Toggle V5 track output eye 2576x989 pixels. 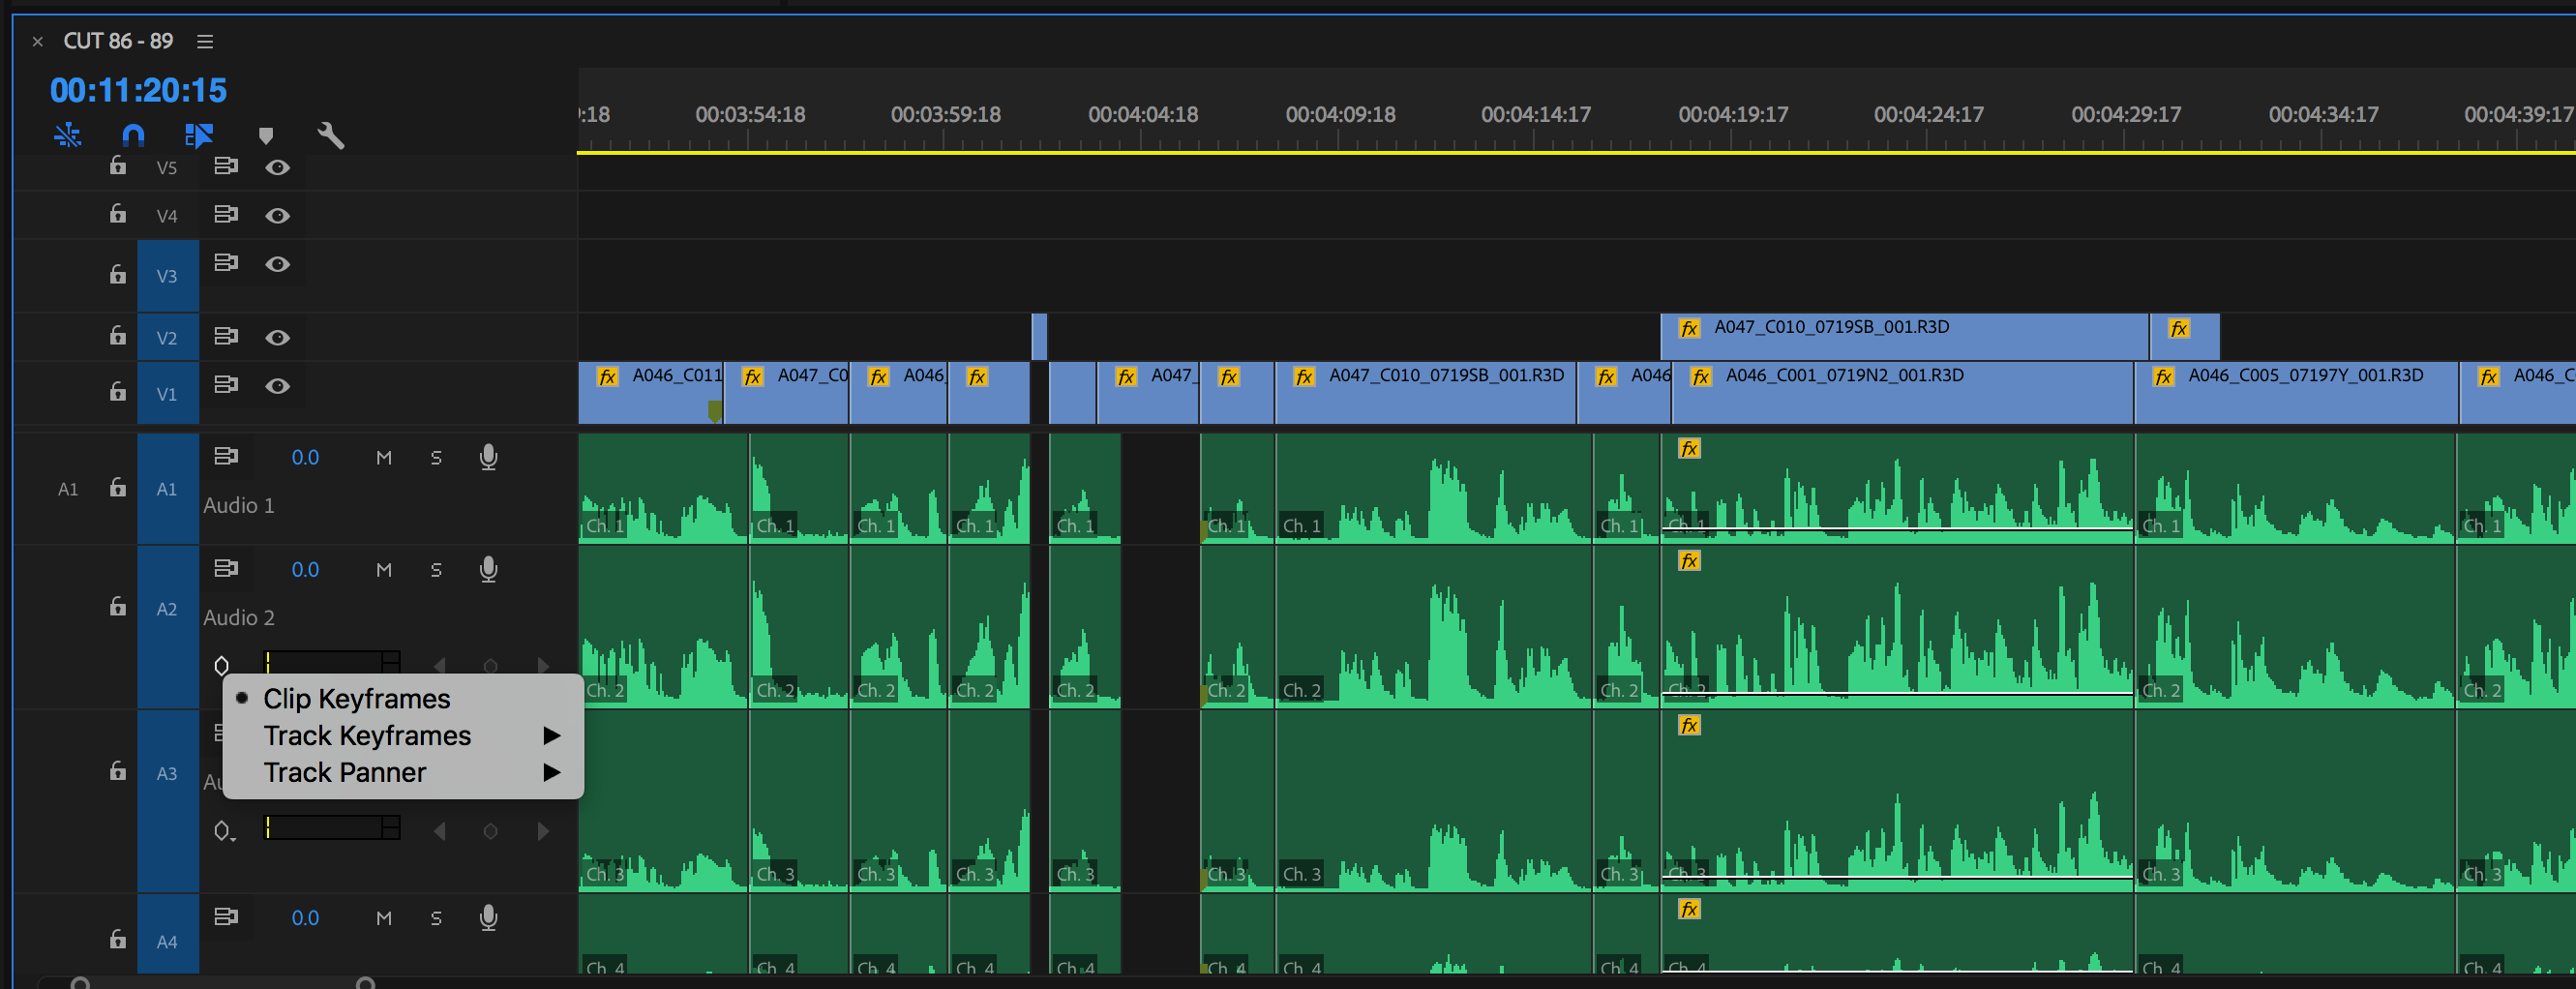278,167
